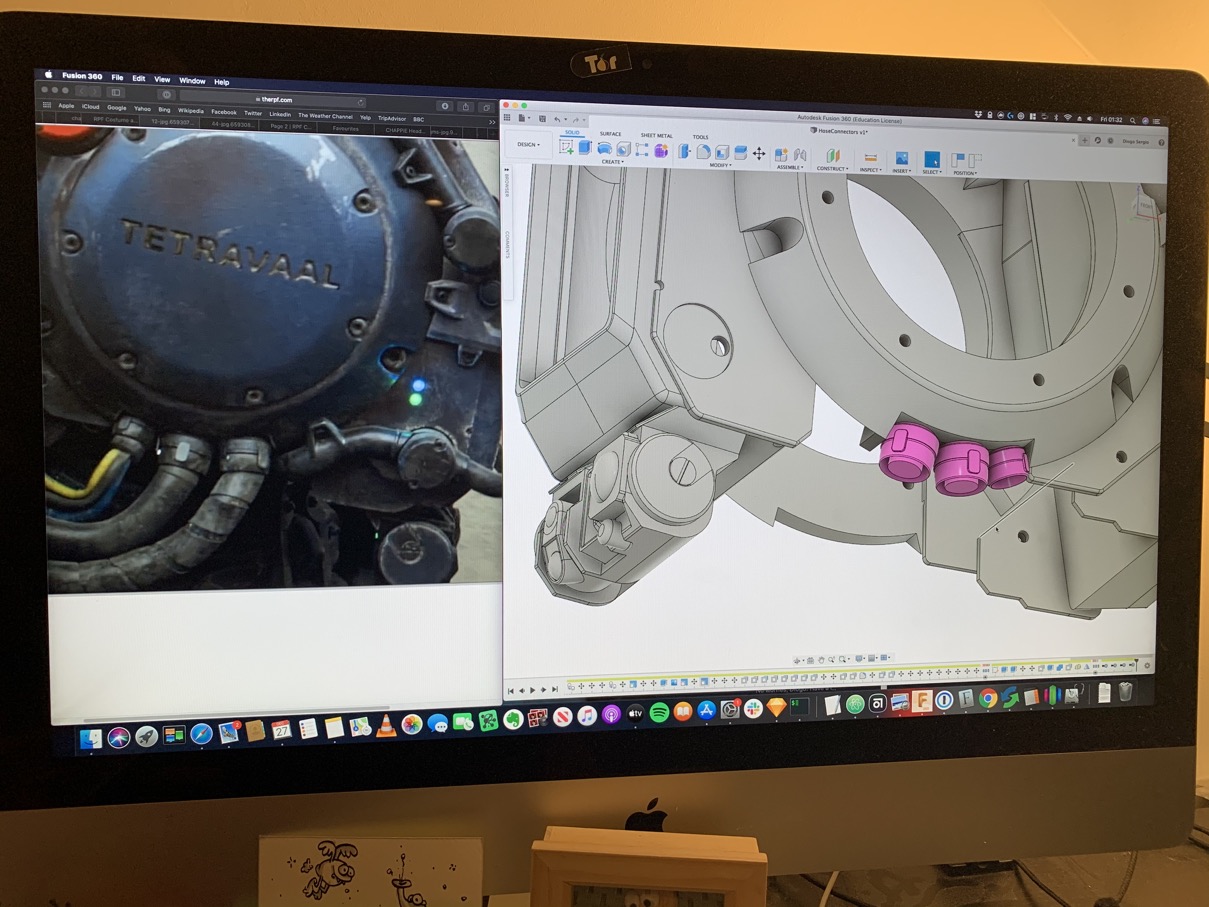
Task: Expand the Position dropdown menu
Action: coord(965,173)
